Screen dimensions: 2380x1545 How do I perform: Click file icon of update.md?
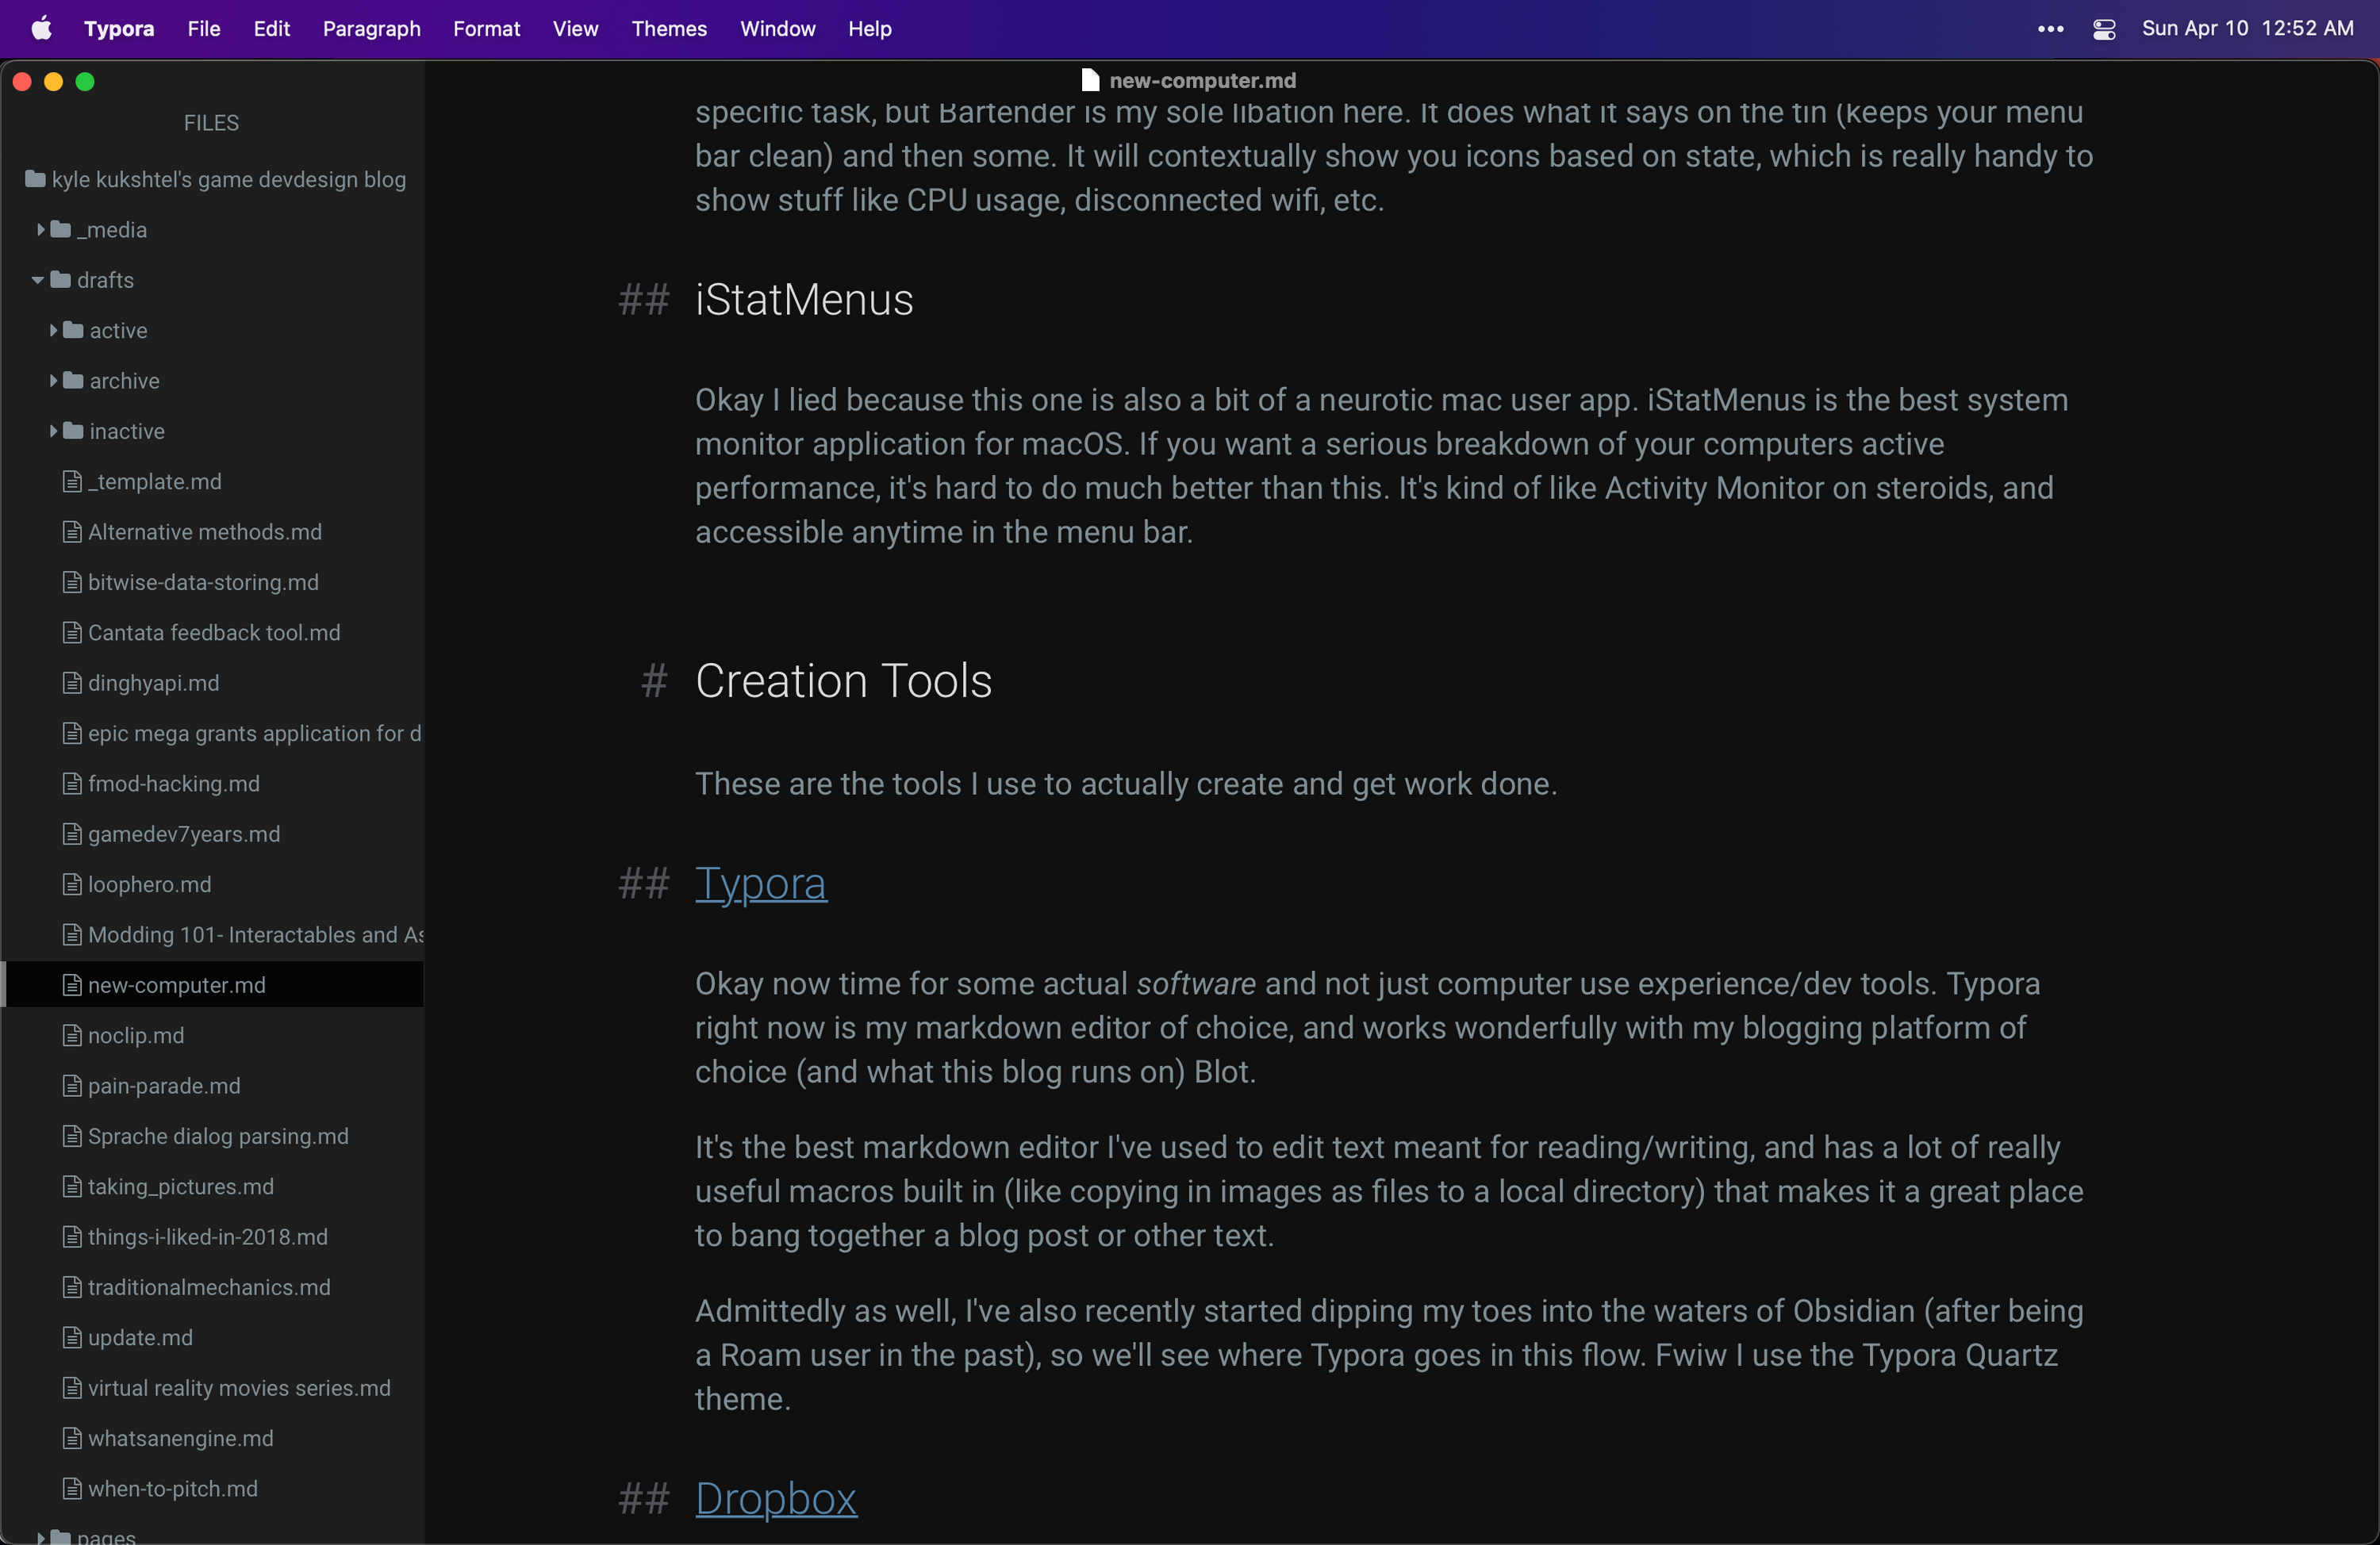[x=72, y=1337]
